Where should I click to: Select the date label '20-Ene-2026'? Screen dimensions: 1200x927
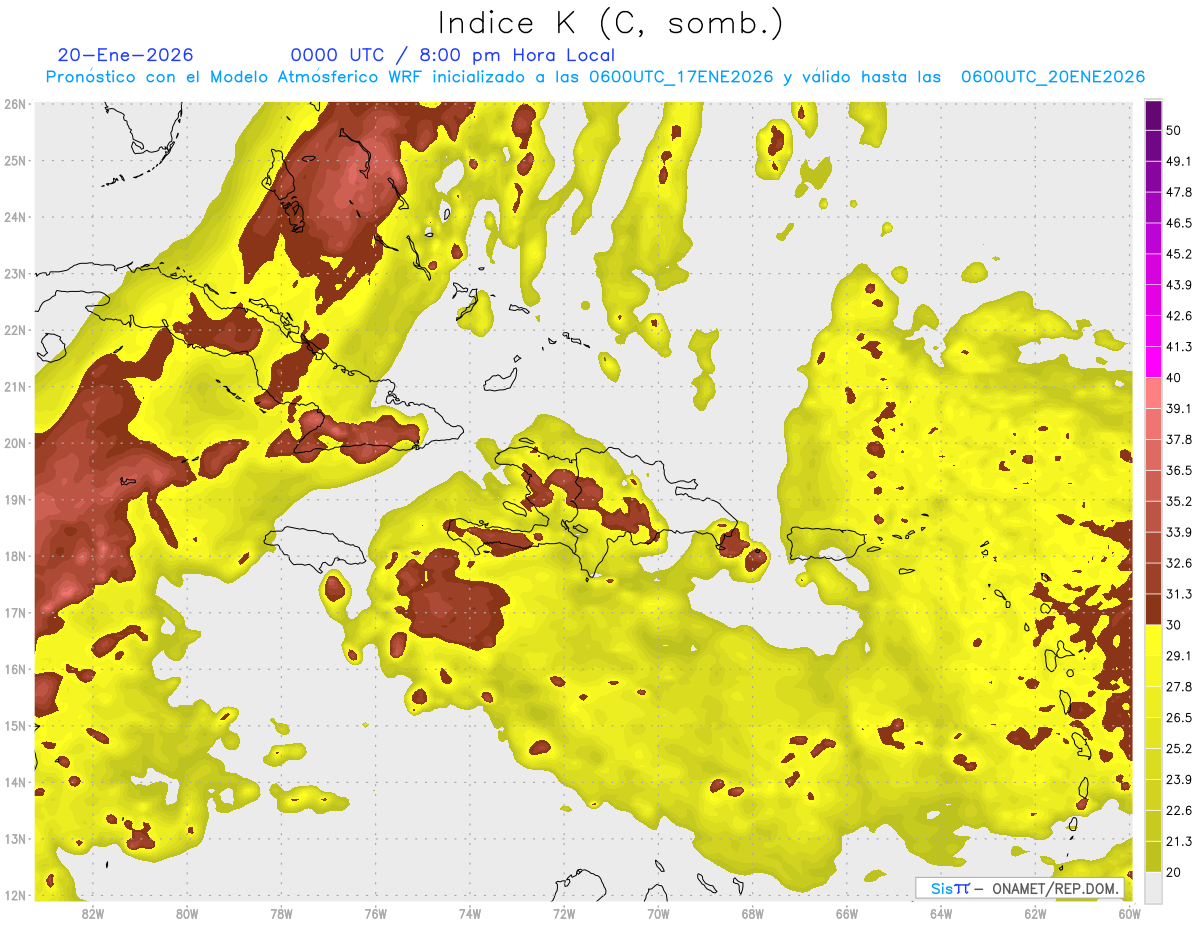point(125,56)
